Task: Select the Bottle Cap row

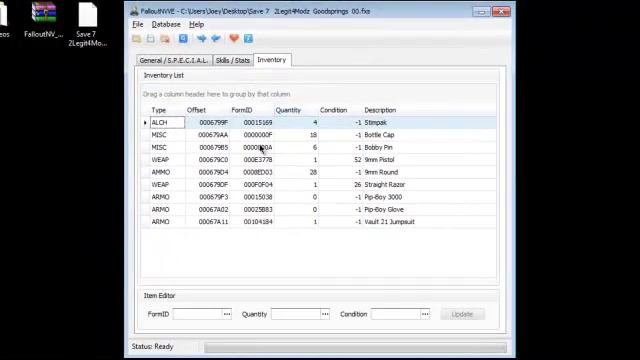Action: tap(319, 135)
